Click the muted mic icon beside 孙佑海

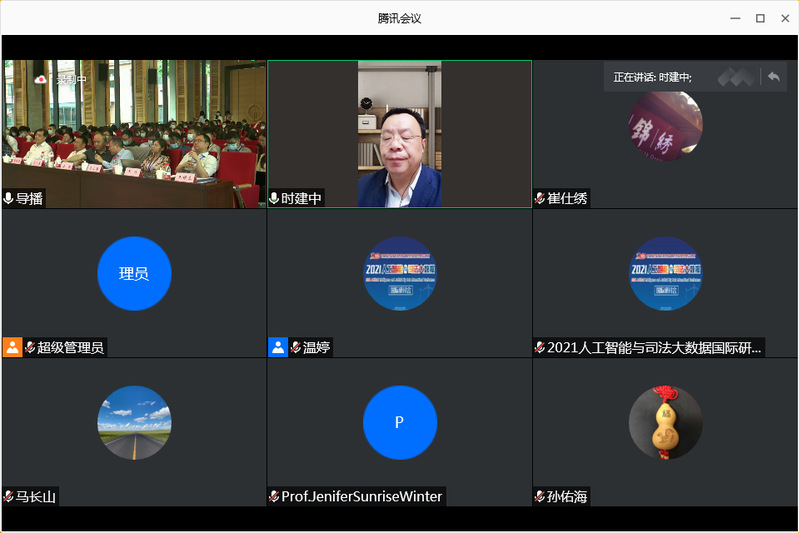tap(540, 496)
